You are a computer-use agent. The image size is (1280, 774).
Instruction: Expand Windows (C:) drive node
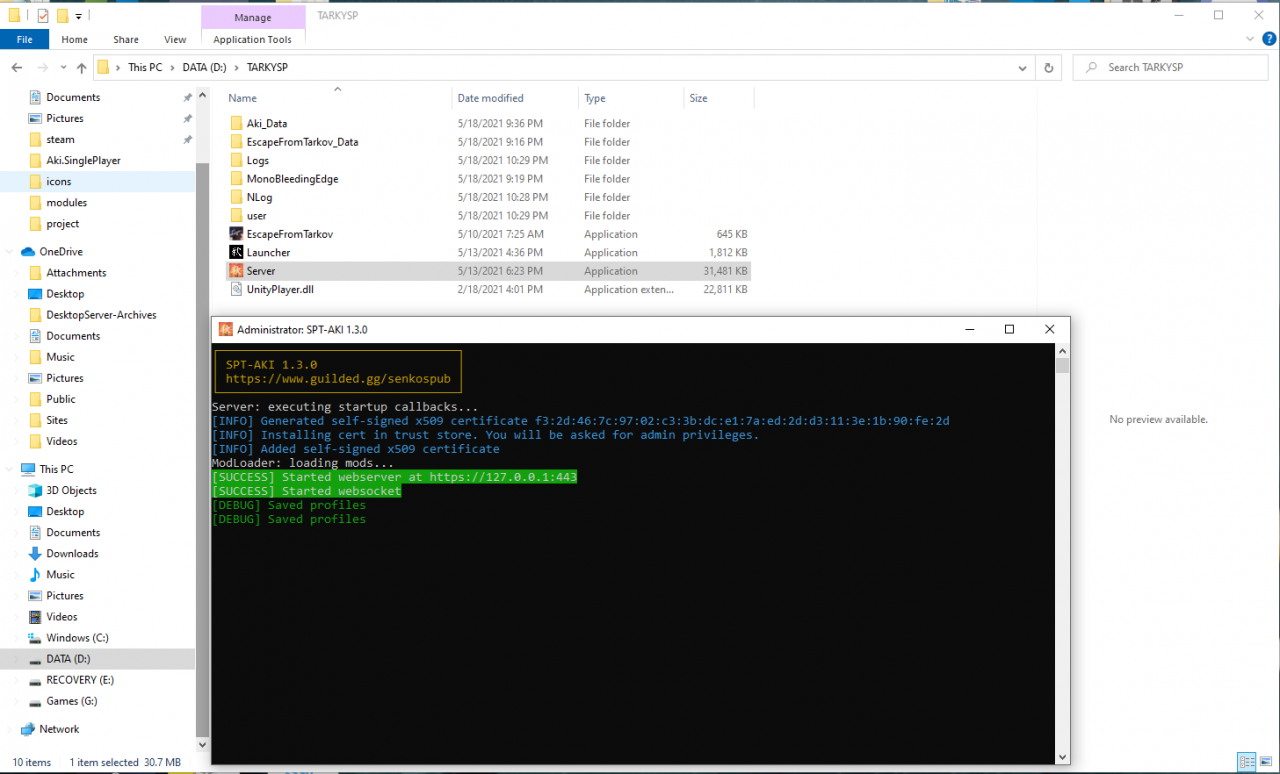tap(18, 638)
